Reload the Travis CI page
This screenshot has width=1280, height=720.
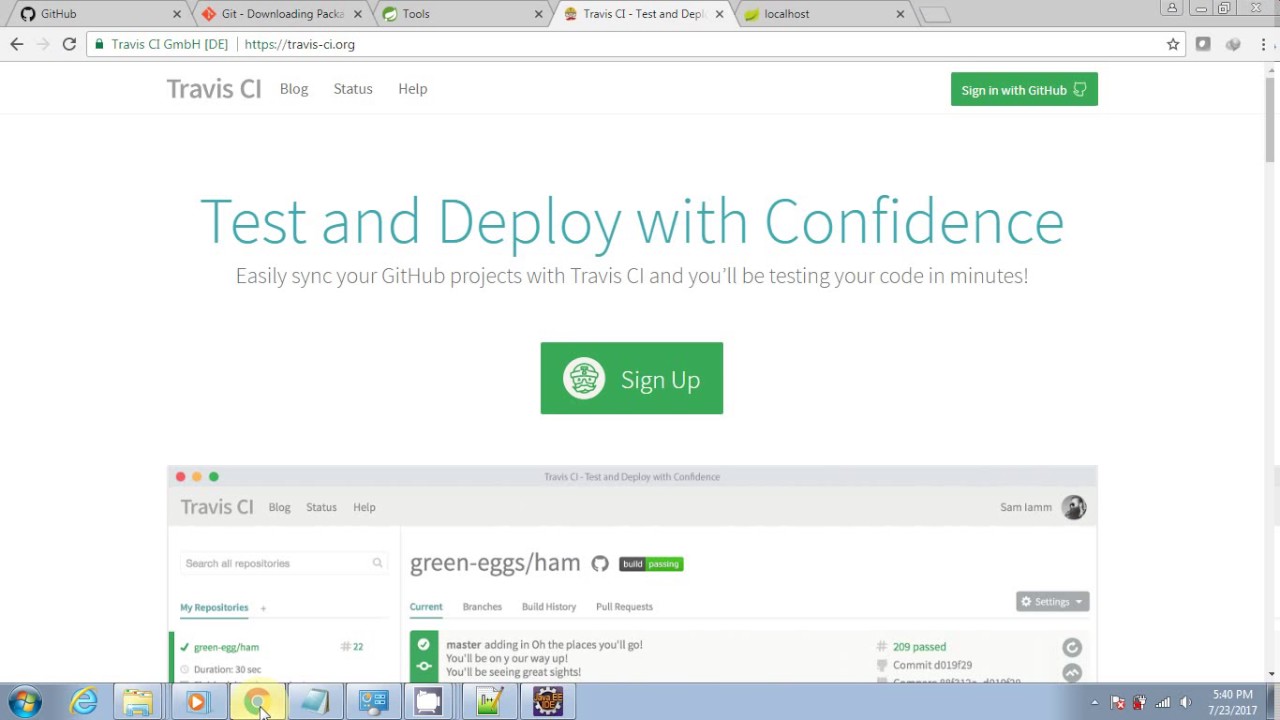tap(69, 44)
